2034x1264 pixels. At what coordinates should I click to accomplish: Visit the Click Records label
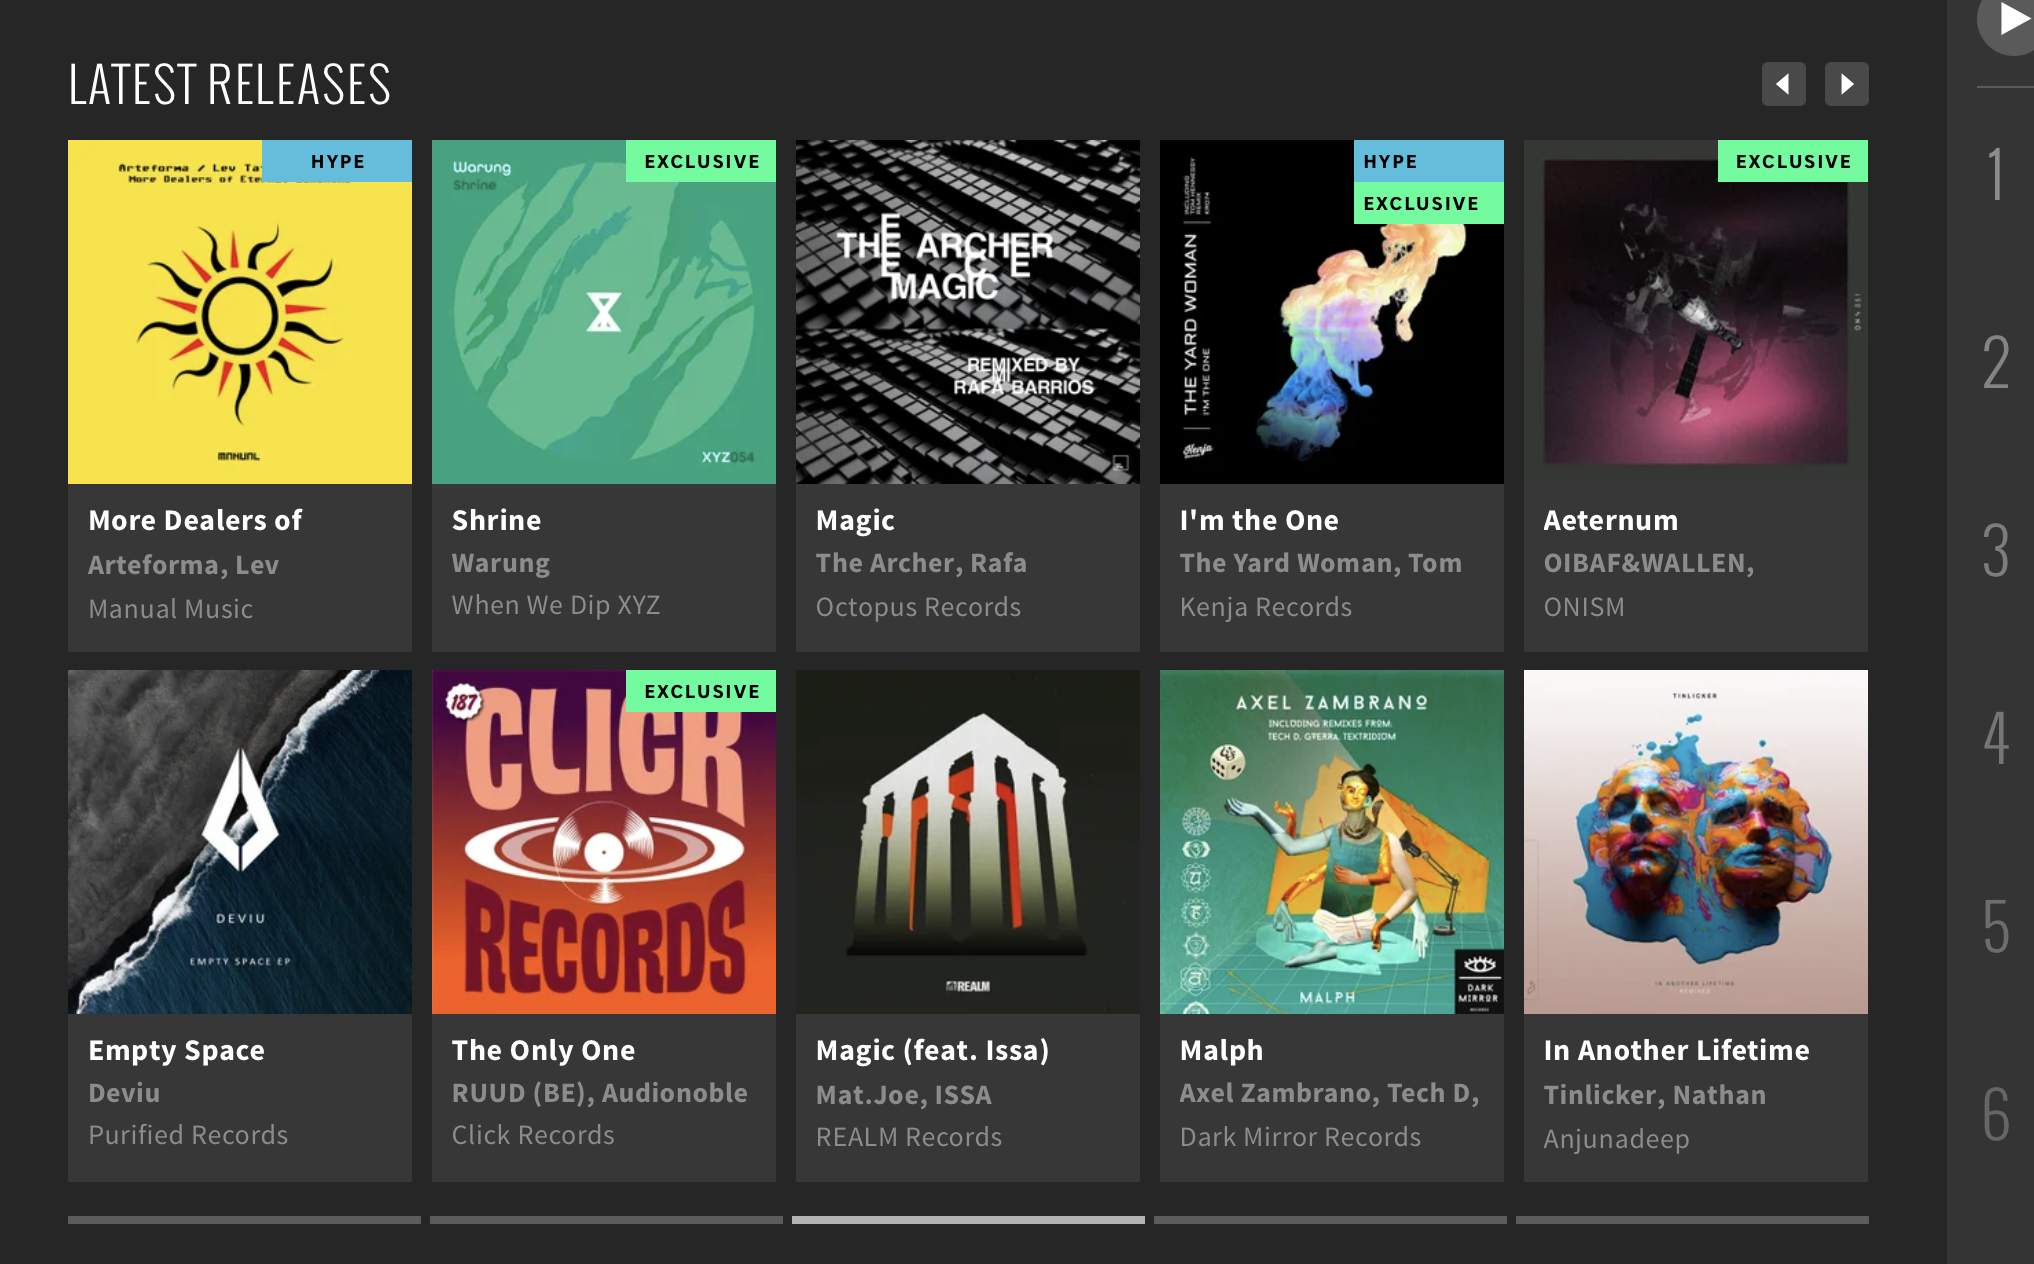(533, 1135)
